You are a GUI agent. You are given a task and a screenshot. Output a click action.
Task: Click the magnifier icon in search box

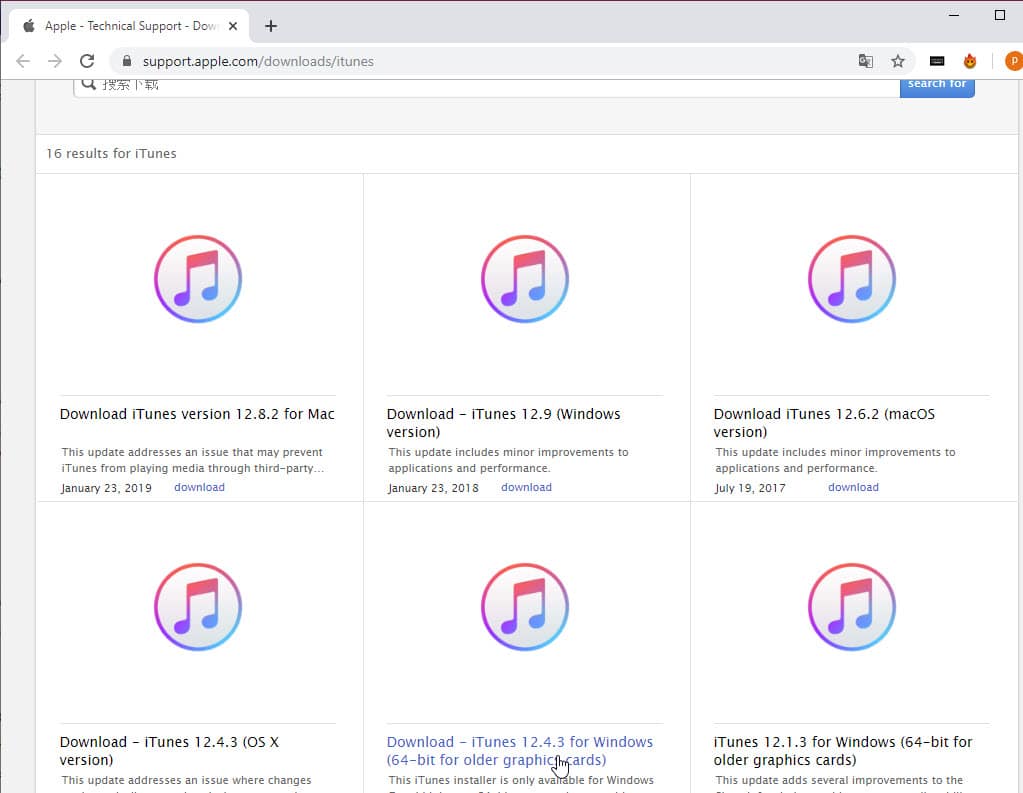point(88,84)
